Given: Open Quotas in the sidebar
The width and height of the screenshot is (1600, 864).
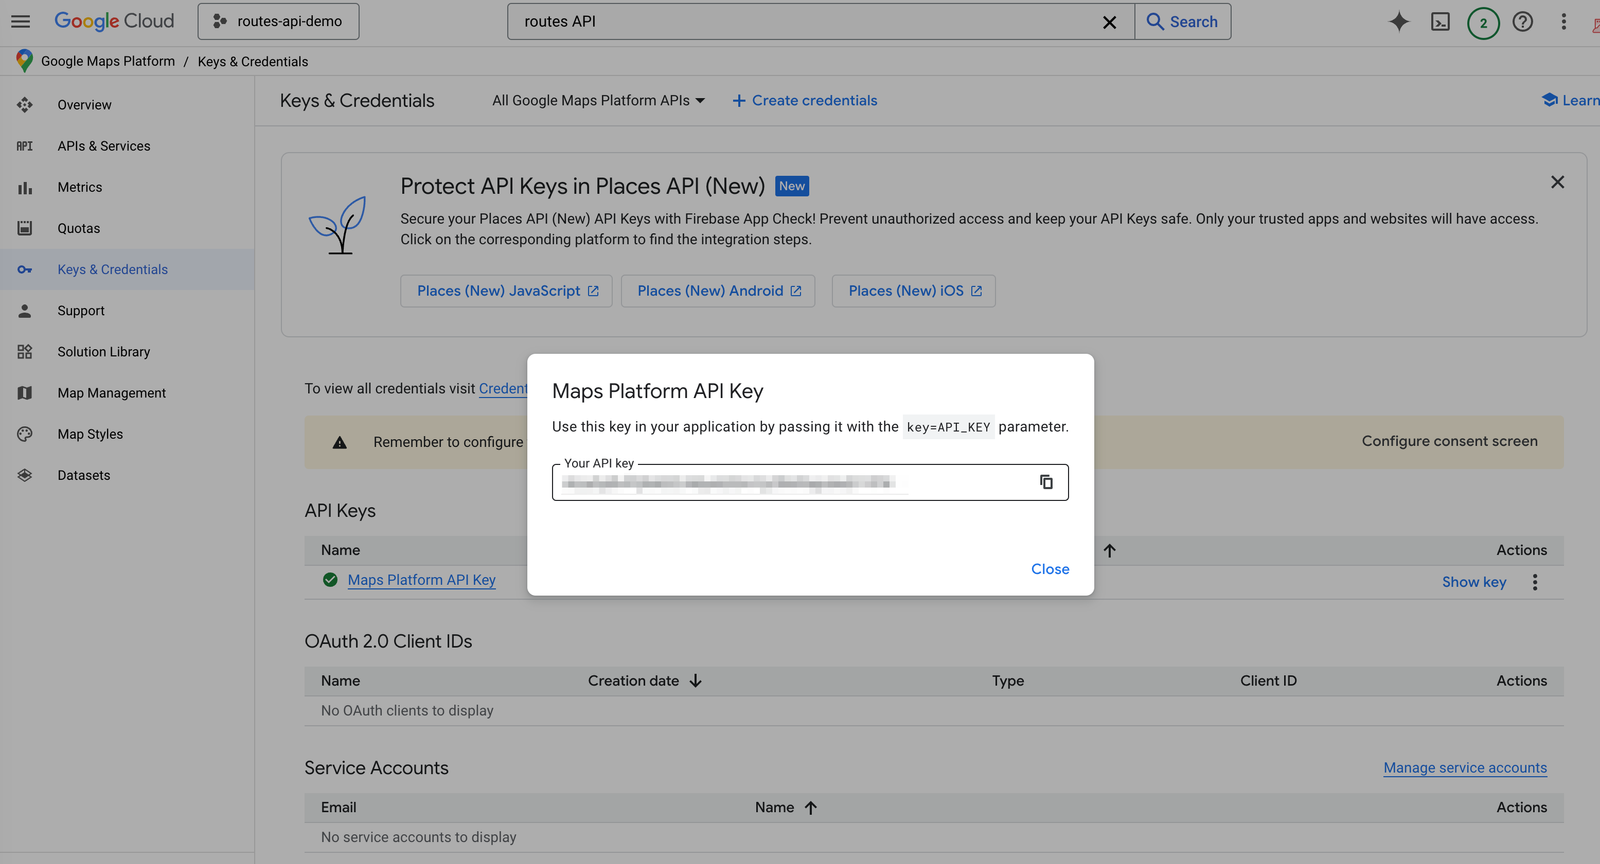Looking at the screenshot, I should tap(127, 228).
